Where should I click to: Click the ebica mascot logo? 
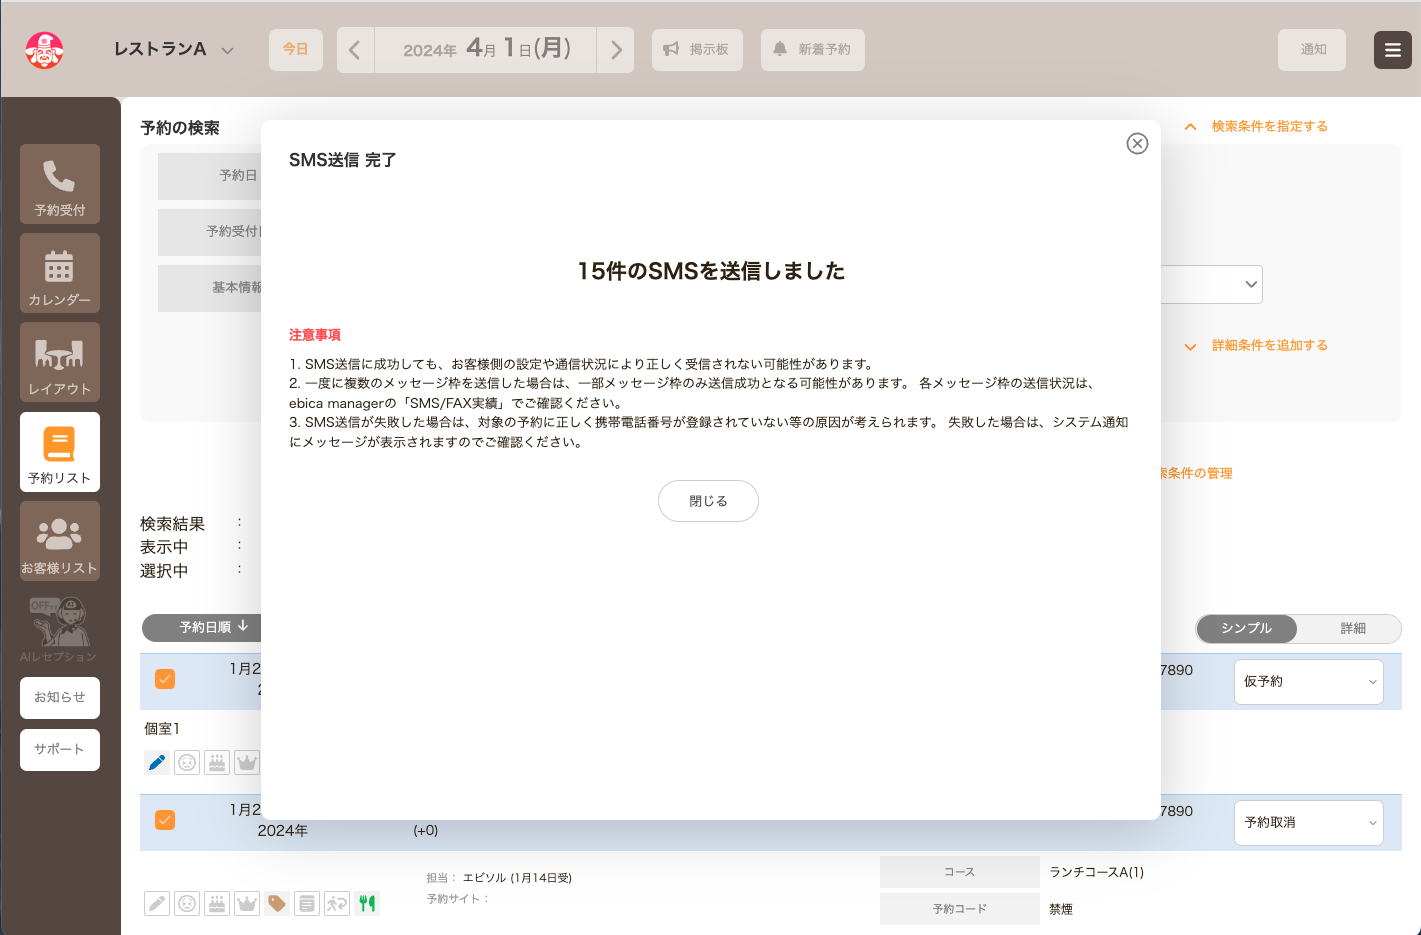pyautogui.click(x=44, y=50)
